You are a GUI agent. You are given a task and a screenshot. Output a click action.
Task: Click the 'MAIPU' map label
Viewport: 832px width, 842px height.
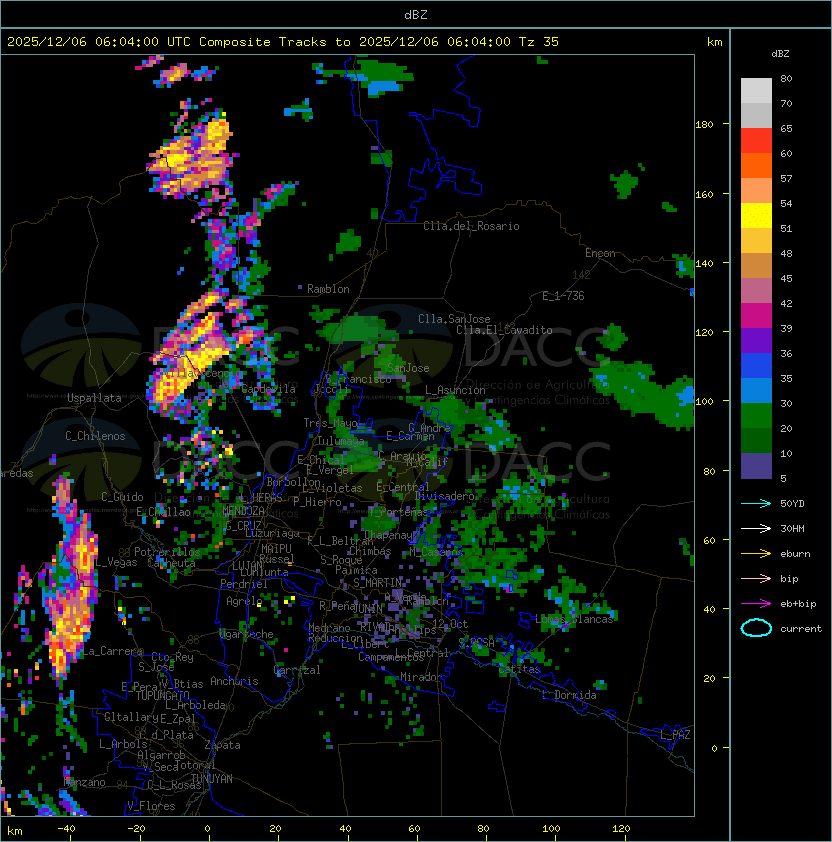click(x=276, y=548)
